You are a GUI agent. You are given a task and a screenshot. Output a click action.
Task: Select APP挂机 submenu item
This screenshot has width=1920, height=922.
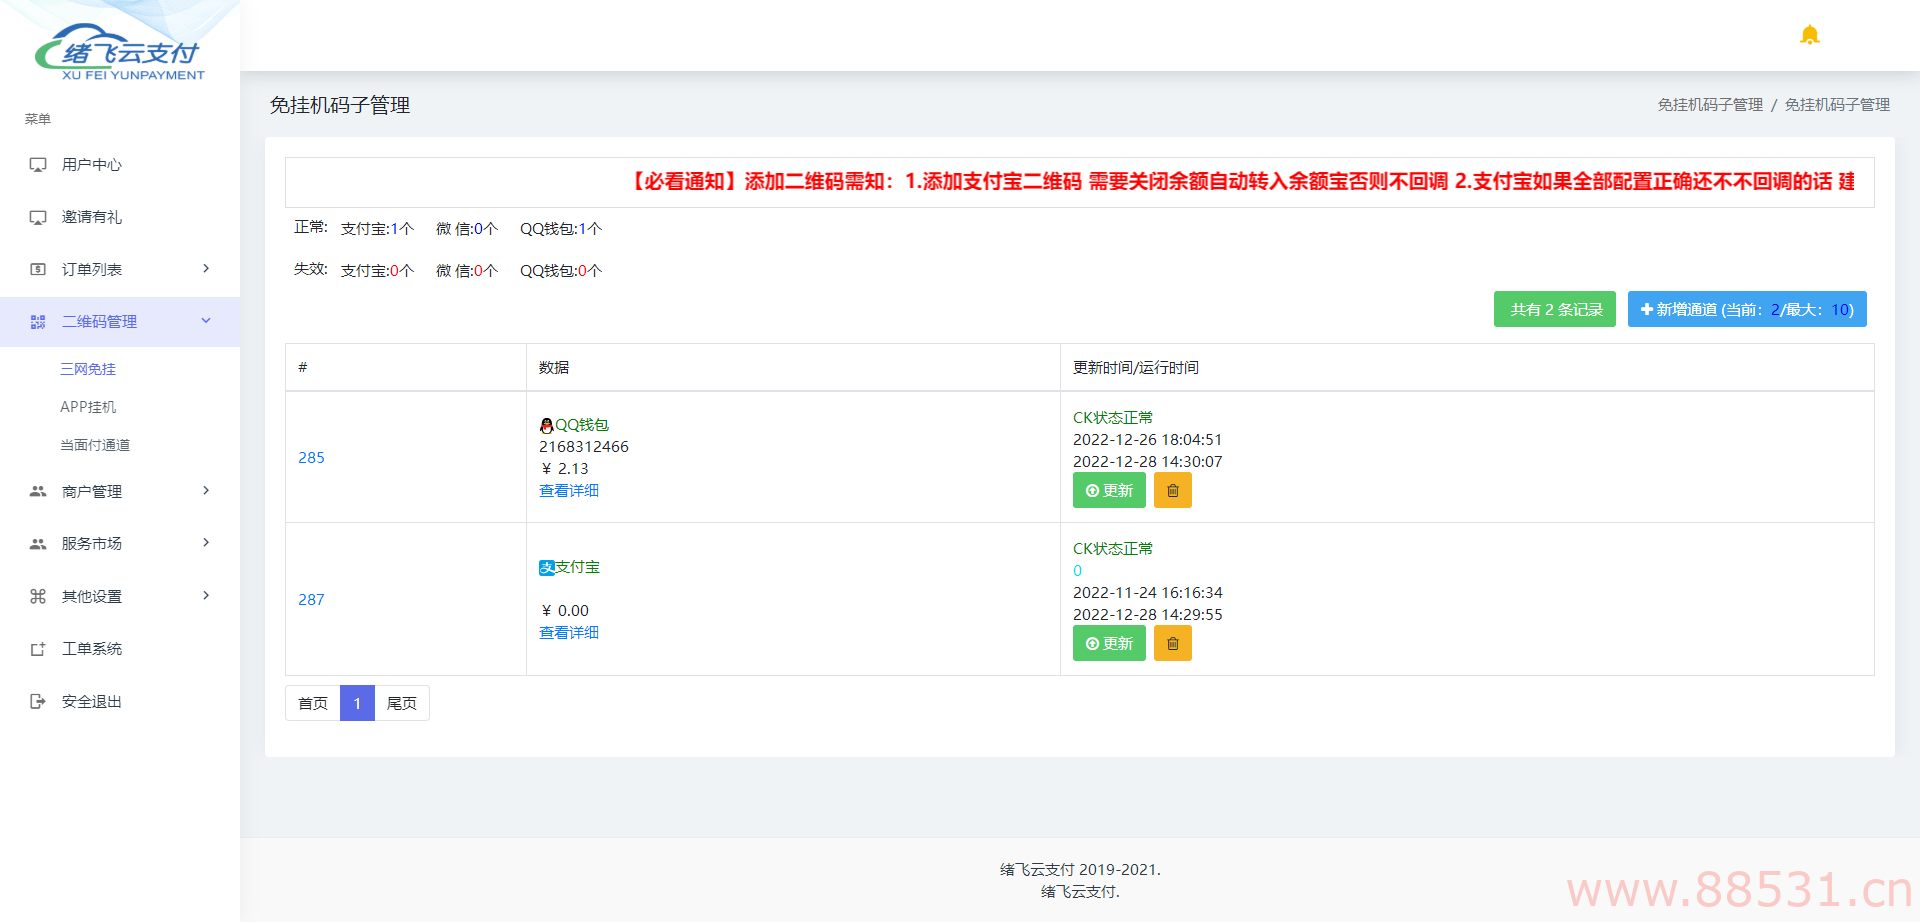[88, 407]
